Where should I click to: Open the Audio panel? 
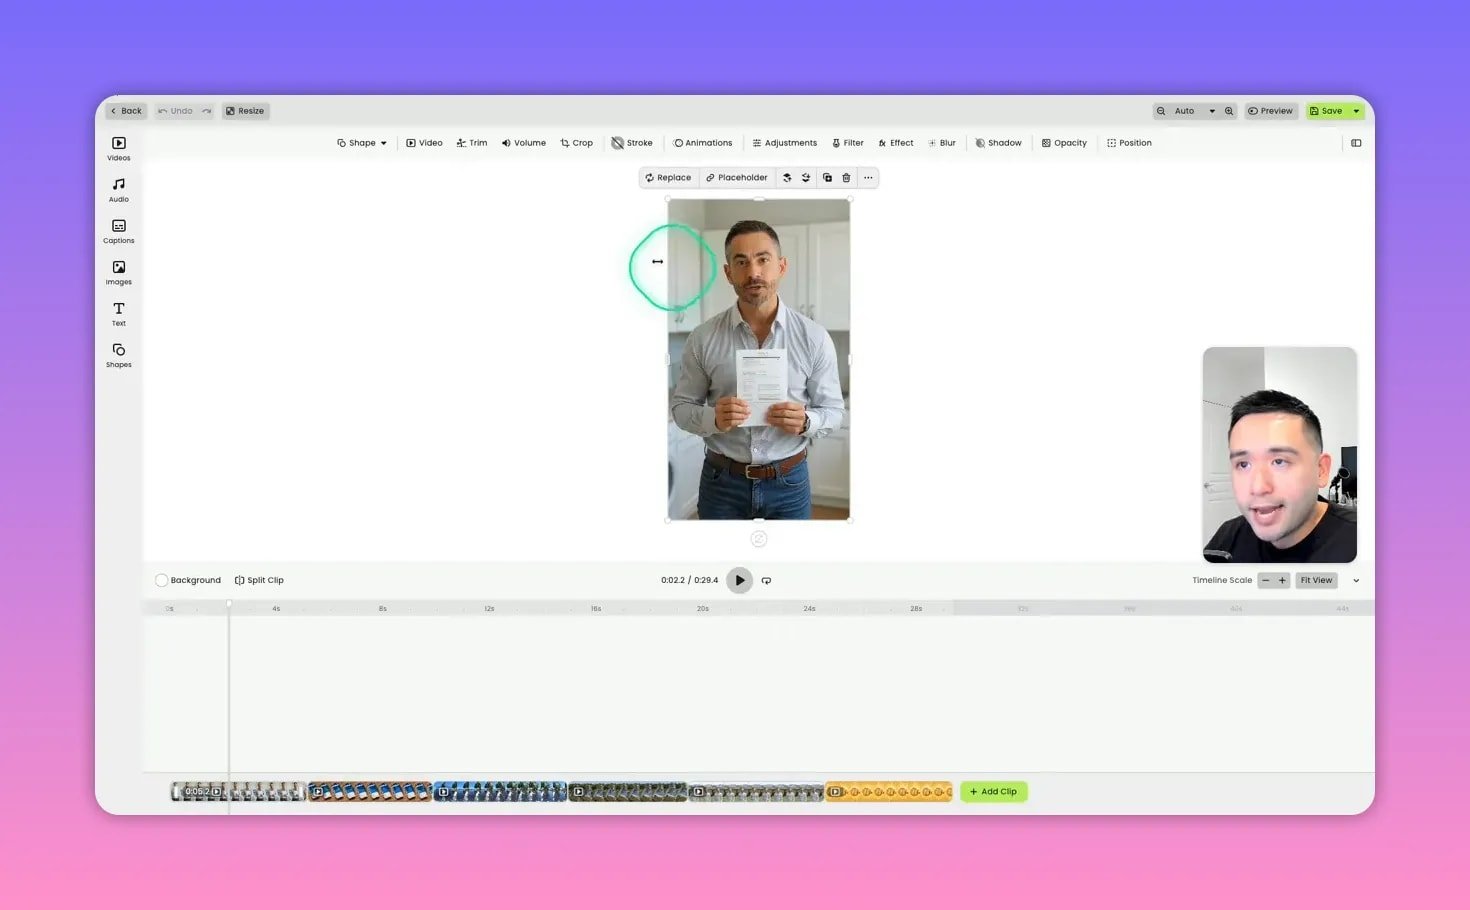click(x=118, y=190)
